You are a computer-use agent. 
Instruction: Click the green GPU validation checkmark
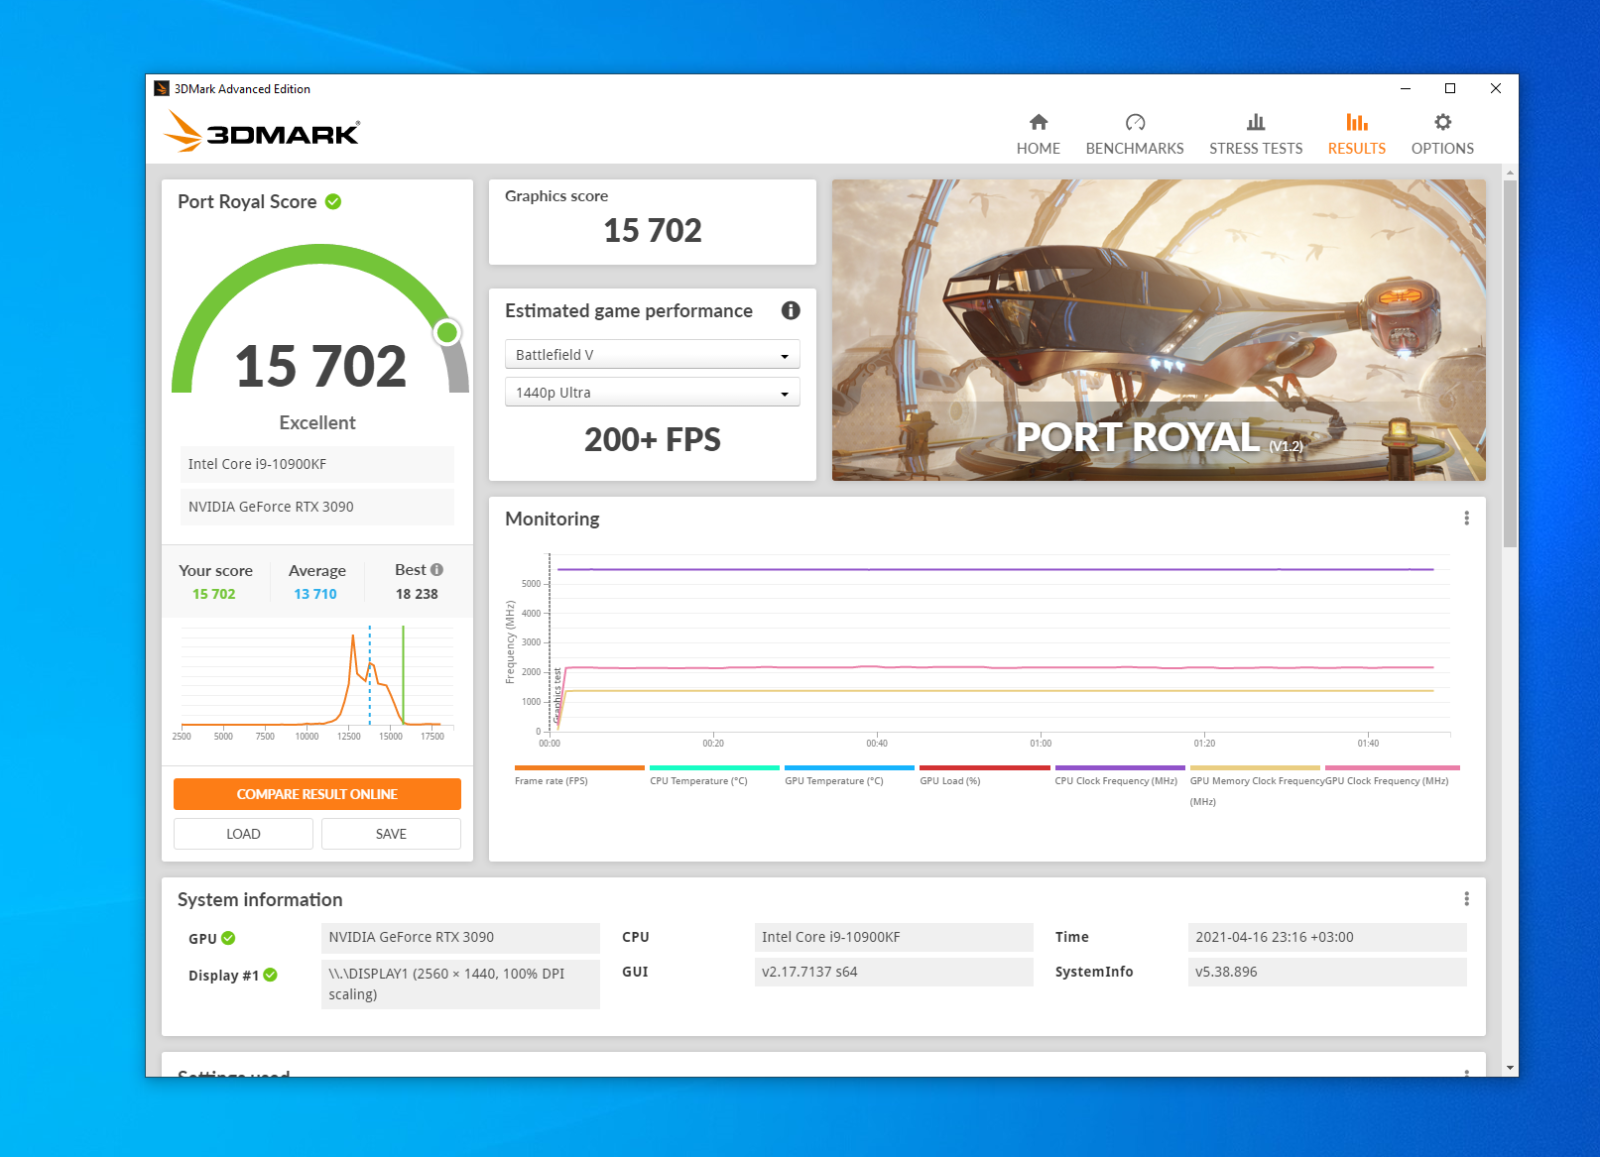point(228,937)
